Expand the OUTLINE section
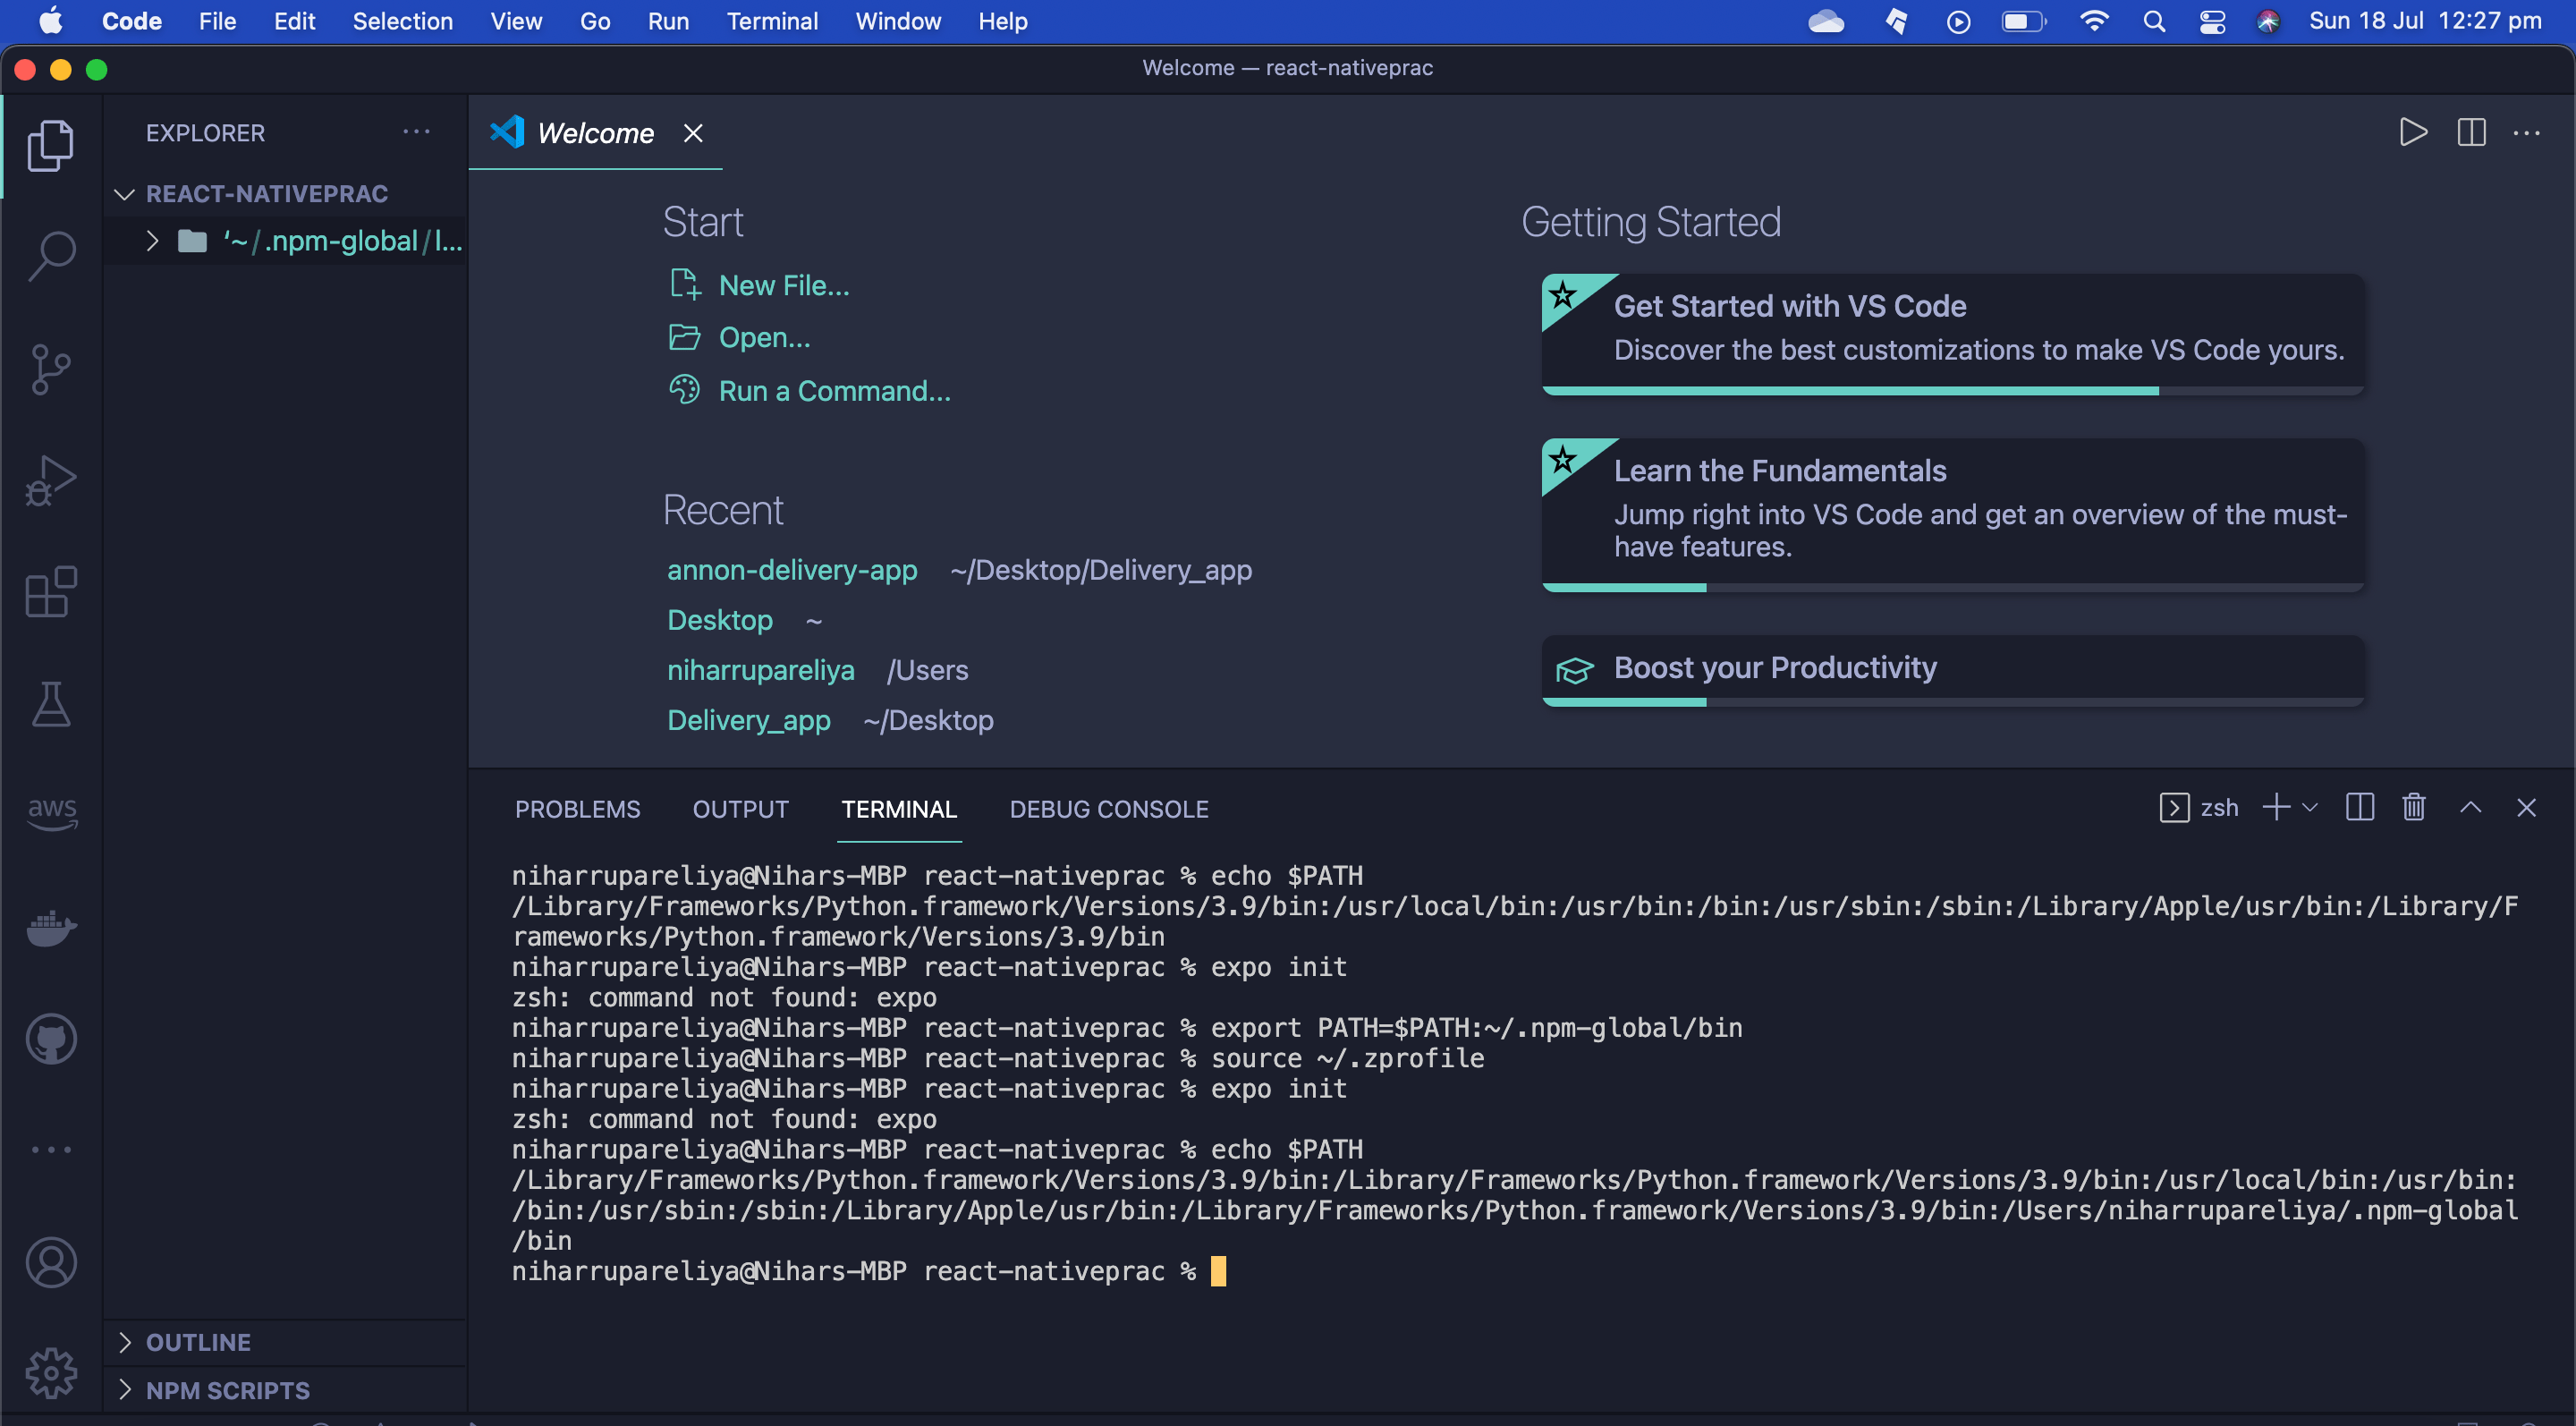 pyautogui.click(x=285, y=1342)
